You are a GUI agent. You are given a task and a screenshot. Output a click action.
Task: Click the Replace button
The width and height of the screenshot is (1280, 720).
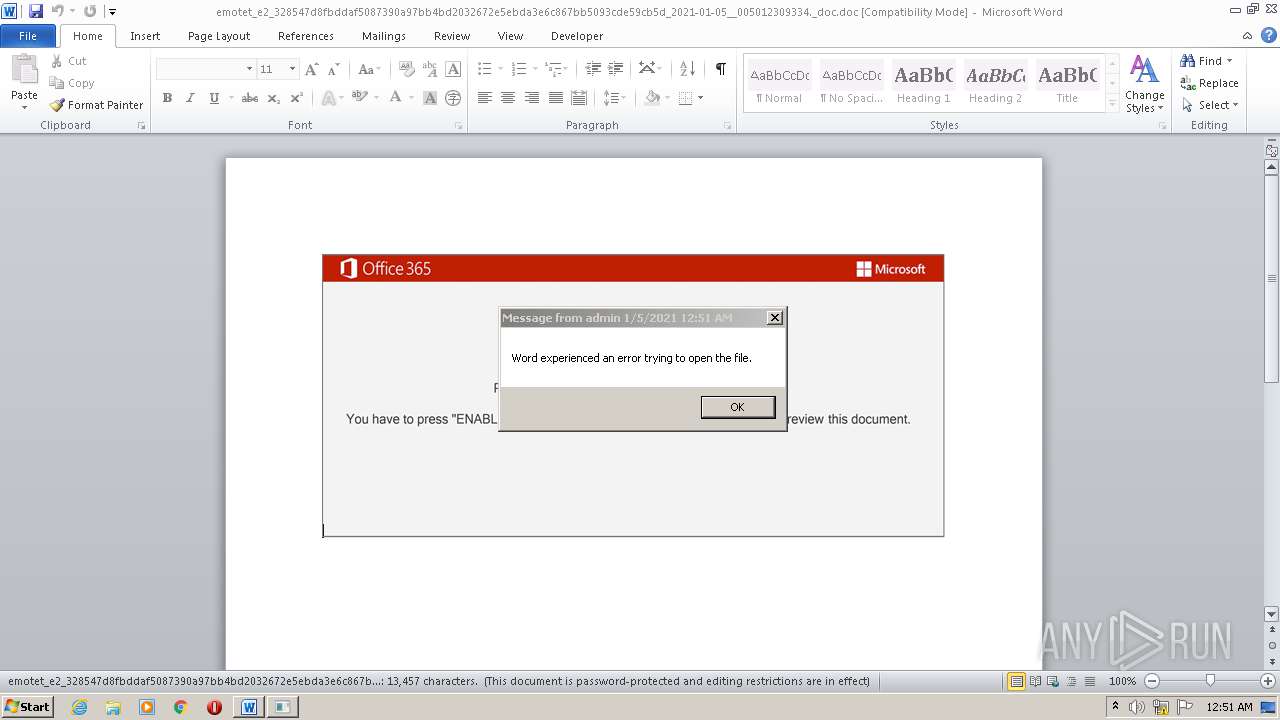point(1209,83)
